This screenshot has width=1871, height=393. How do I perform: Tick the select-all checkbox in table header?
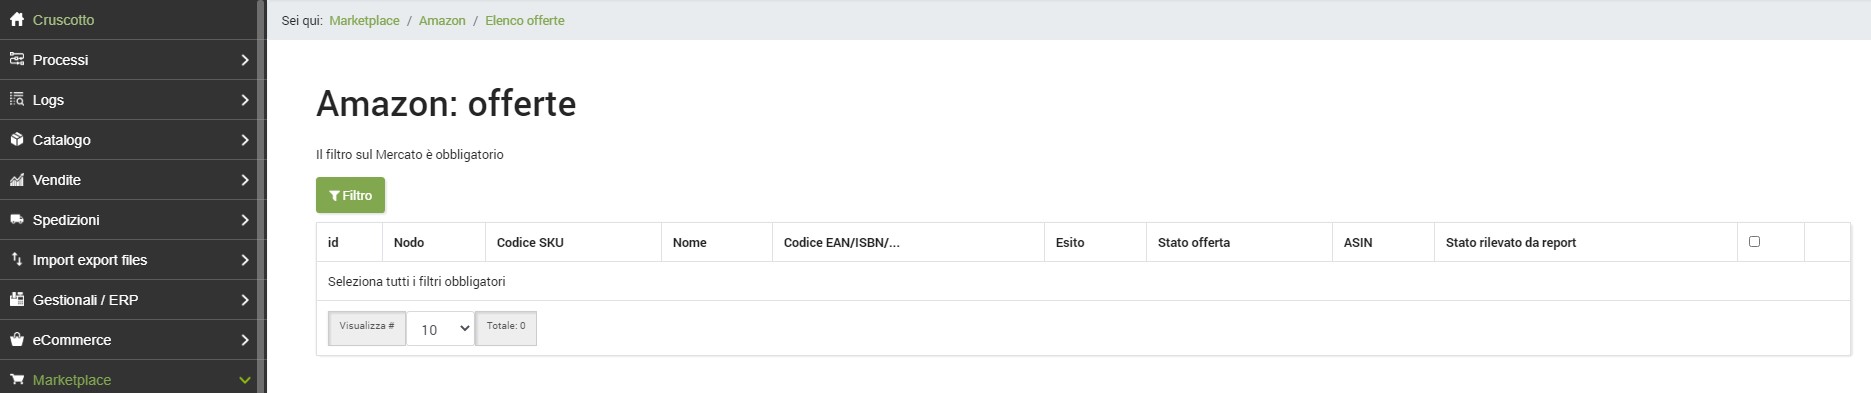1754,241
